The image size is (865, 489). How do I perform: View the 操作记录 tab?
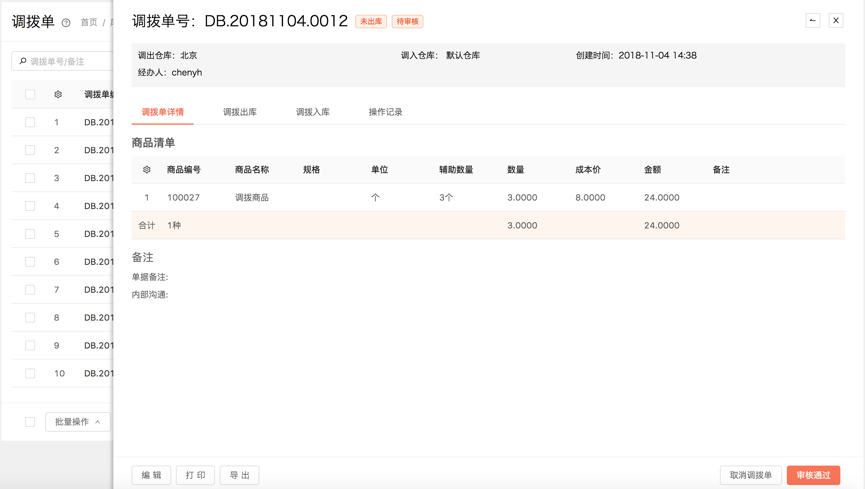point(385,112)
